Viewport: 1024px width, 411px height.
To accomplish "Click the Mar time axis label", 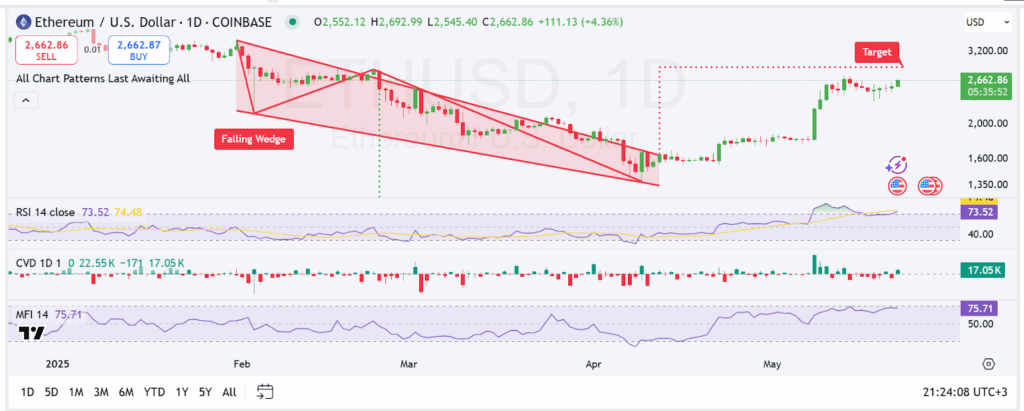I will click(x=408, y=363).
